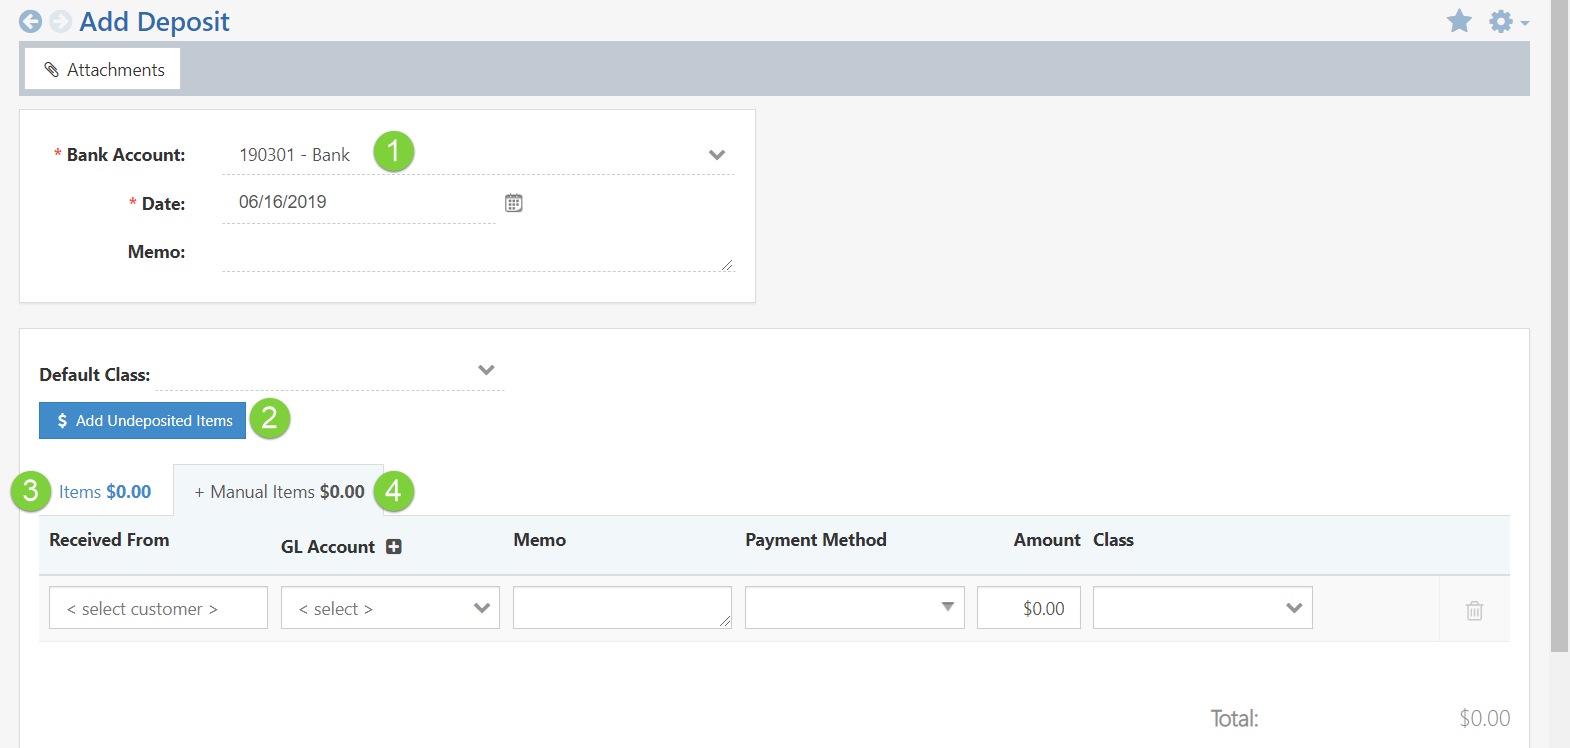Mark the page as favorite with the star
The height and width of the screenshot is (748, 1570).
[x=1459, y=21]
